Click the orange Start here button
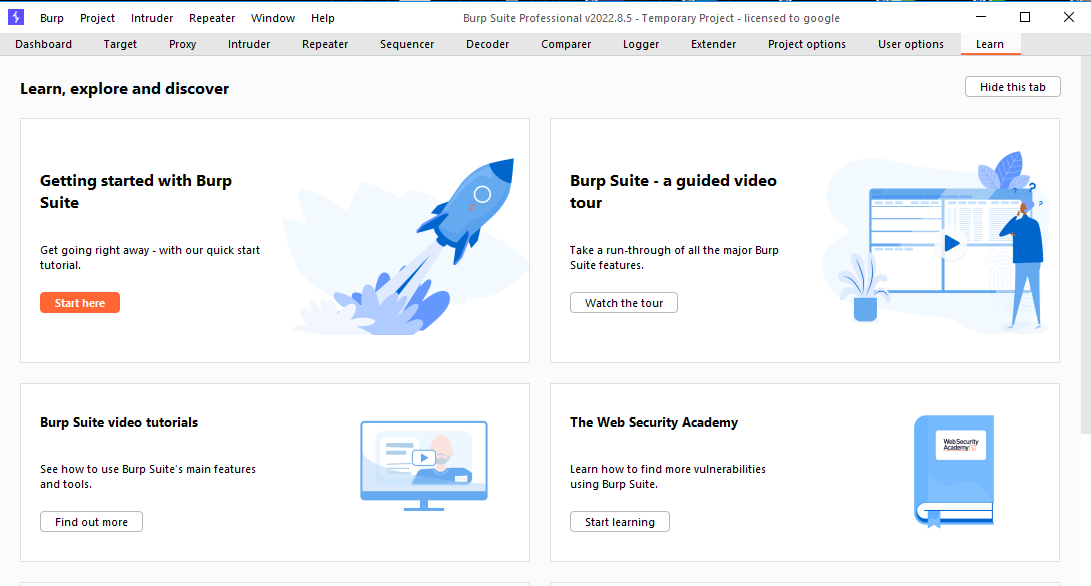Viewport: 1091px width, 586px height. point(80,303)
